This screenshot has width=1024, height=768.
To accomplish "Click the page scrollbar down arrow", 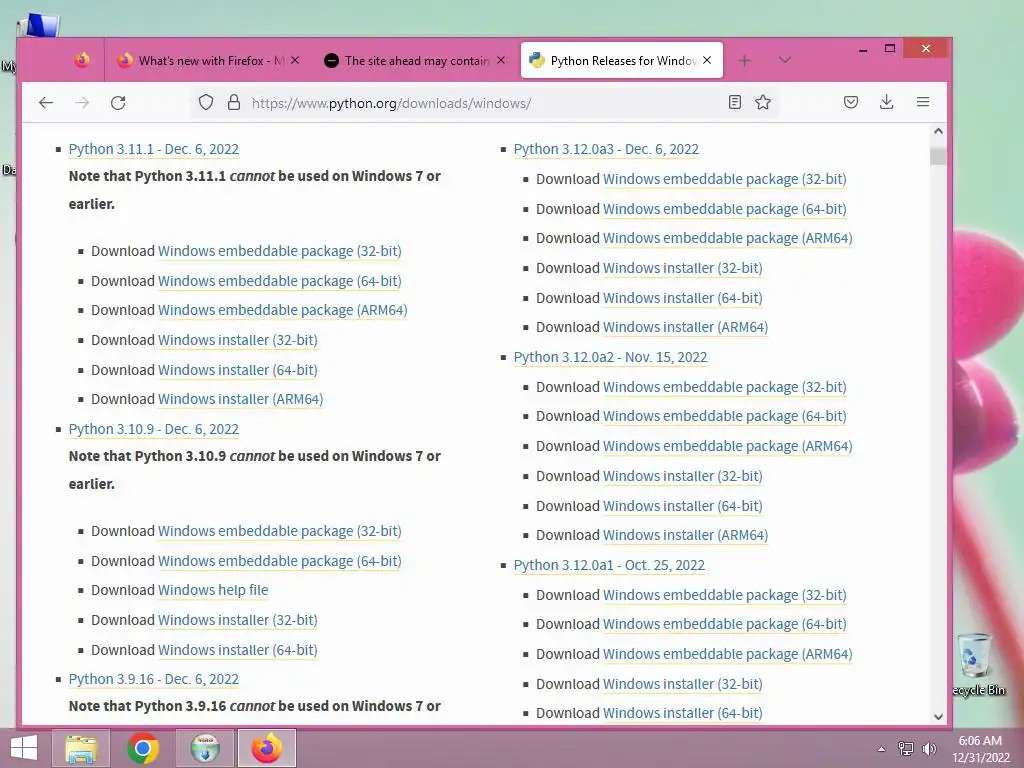I will (938, 716).
